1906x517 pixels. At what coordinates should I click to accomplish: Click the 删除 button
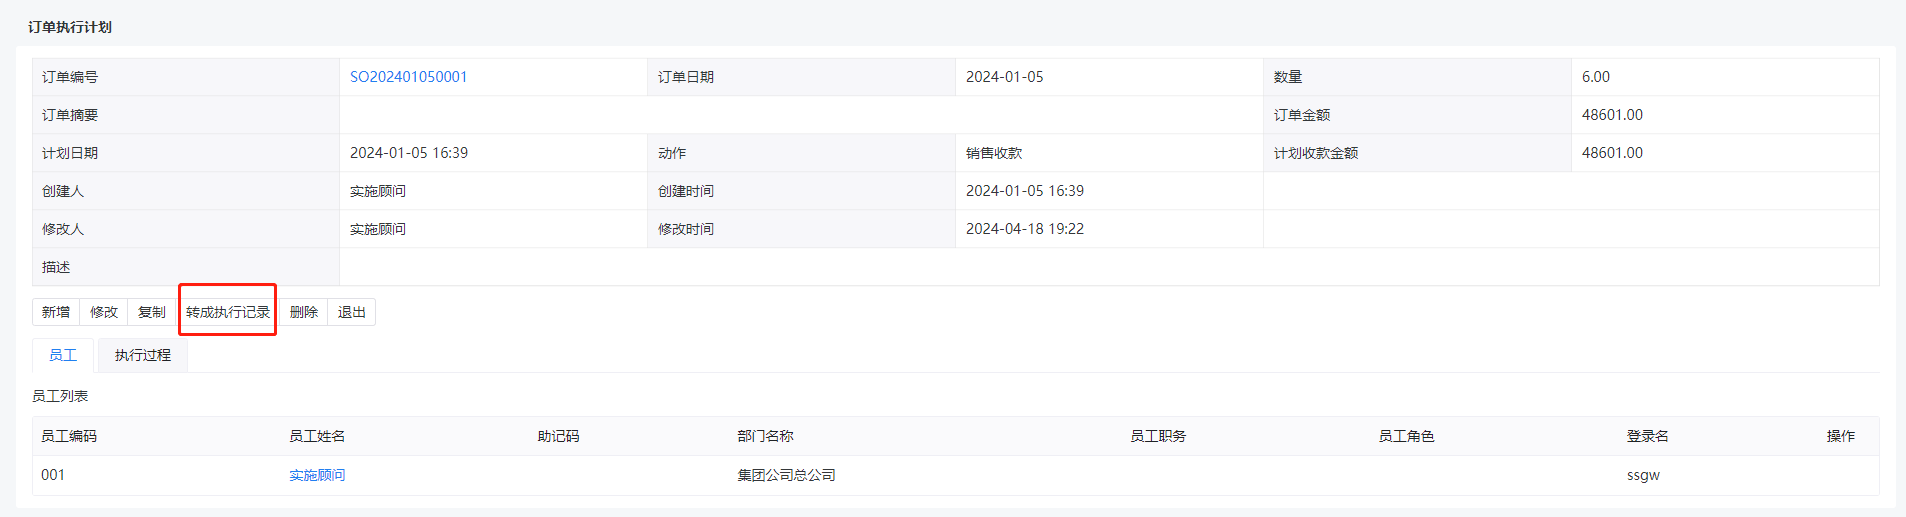point(304,312)
